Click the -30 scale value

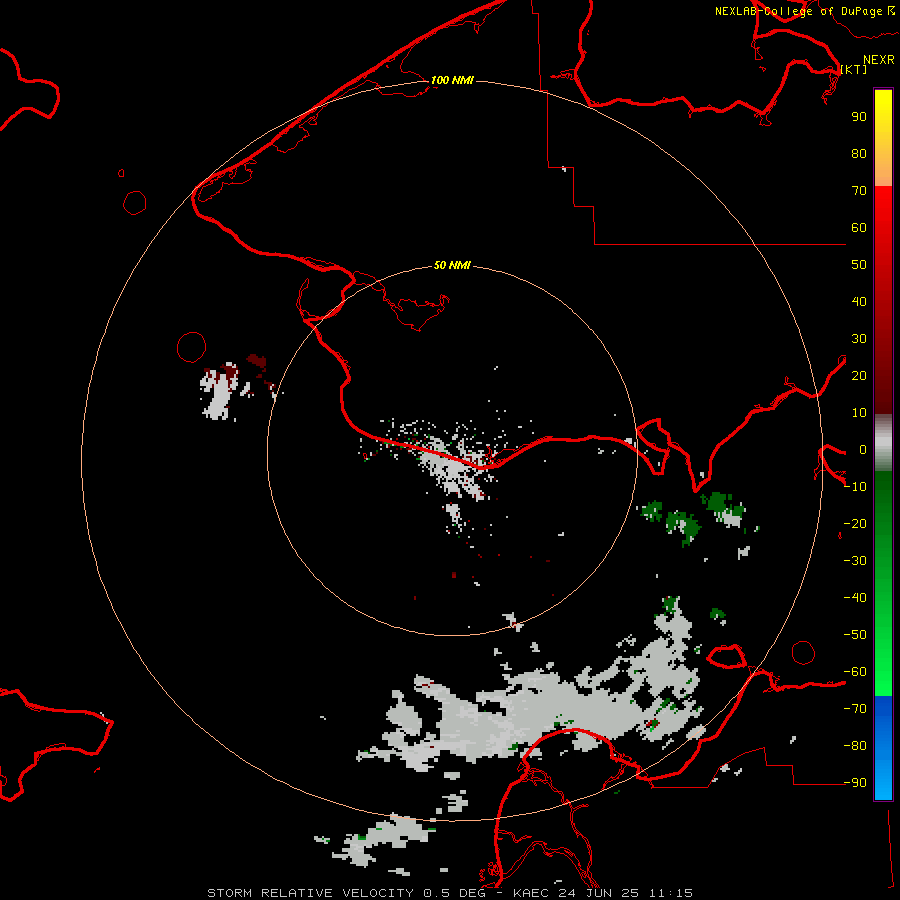(855, 561)
